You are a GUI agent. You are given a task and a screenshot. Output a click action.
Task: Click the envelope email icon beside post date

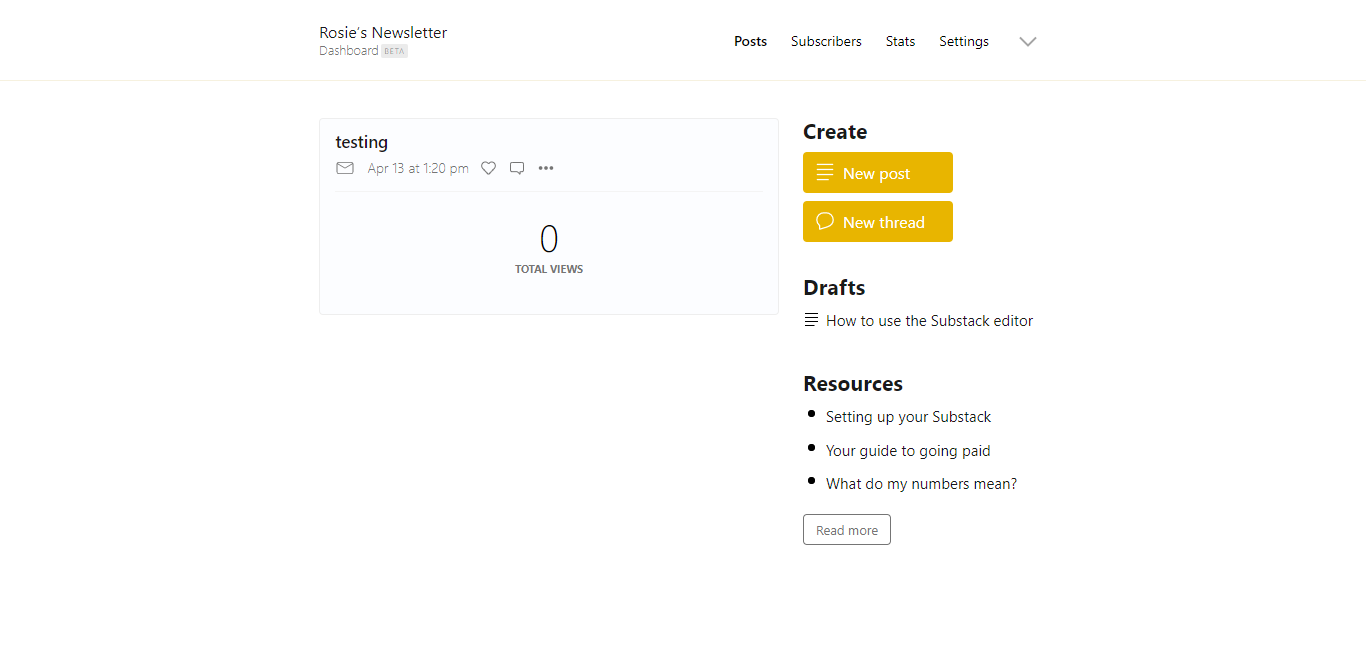[345, 168]
